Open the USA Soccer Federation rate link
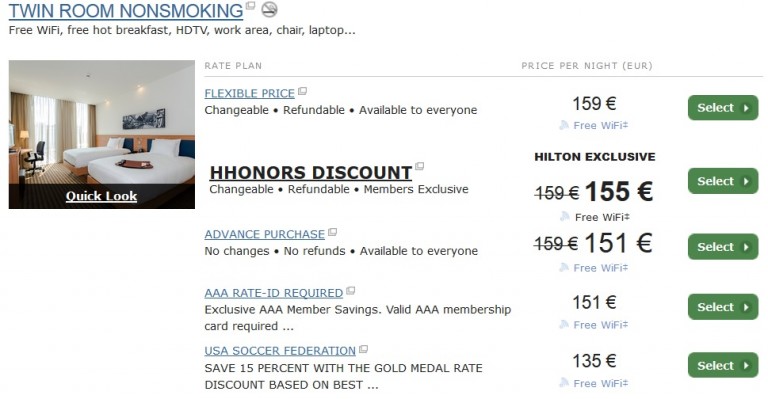The width and height of the screenshot is (768, 399). (280, 351)
